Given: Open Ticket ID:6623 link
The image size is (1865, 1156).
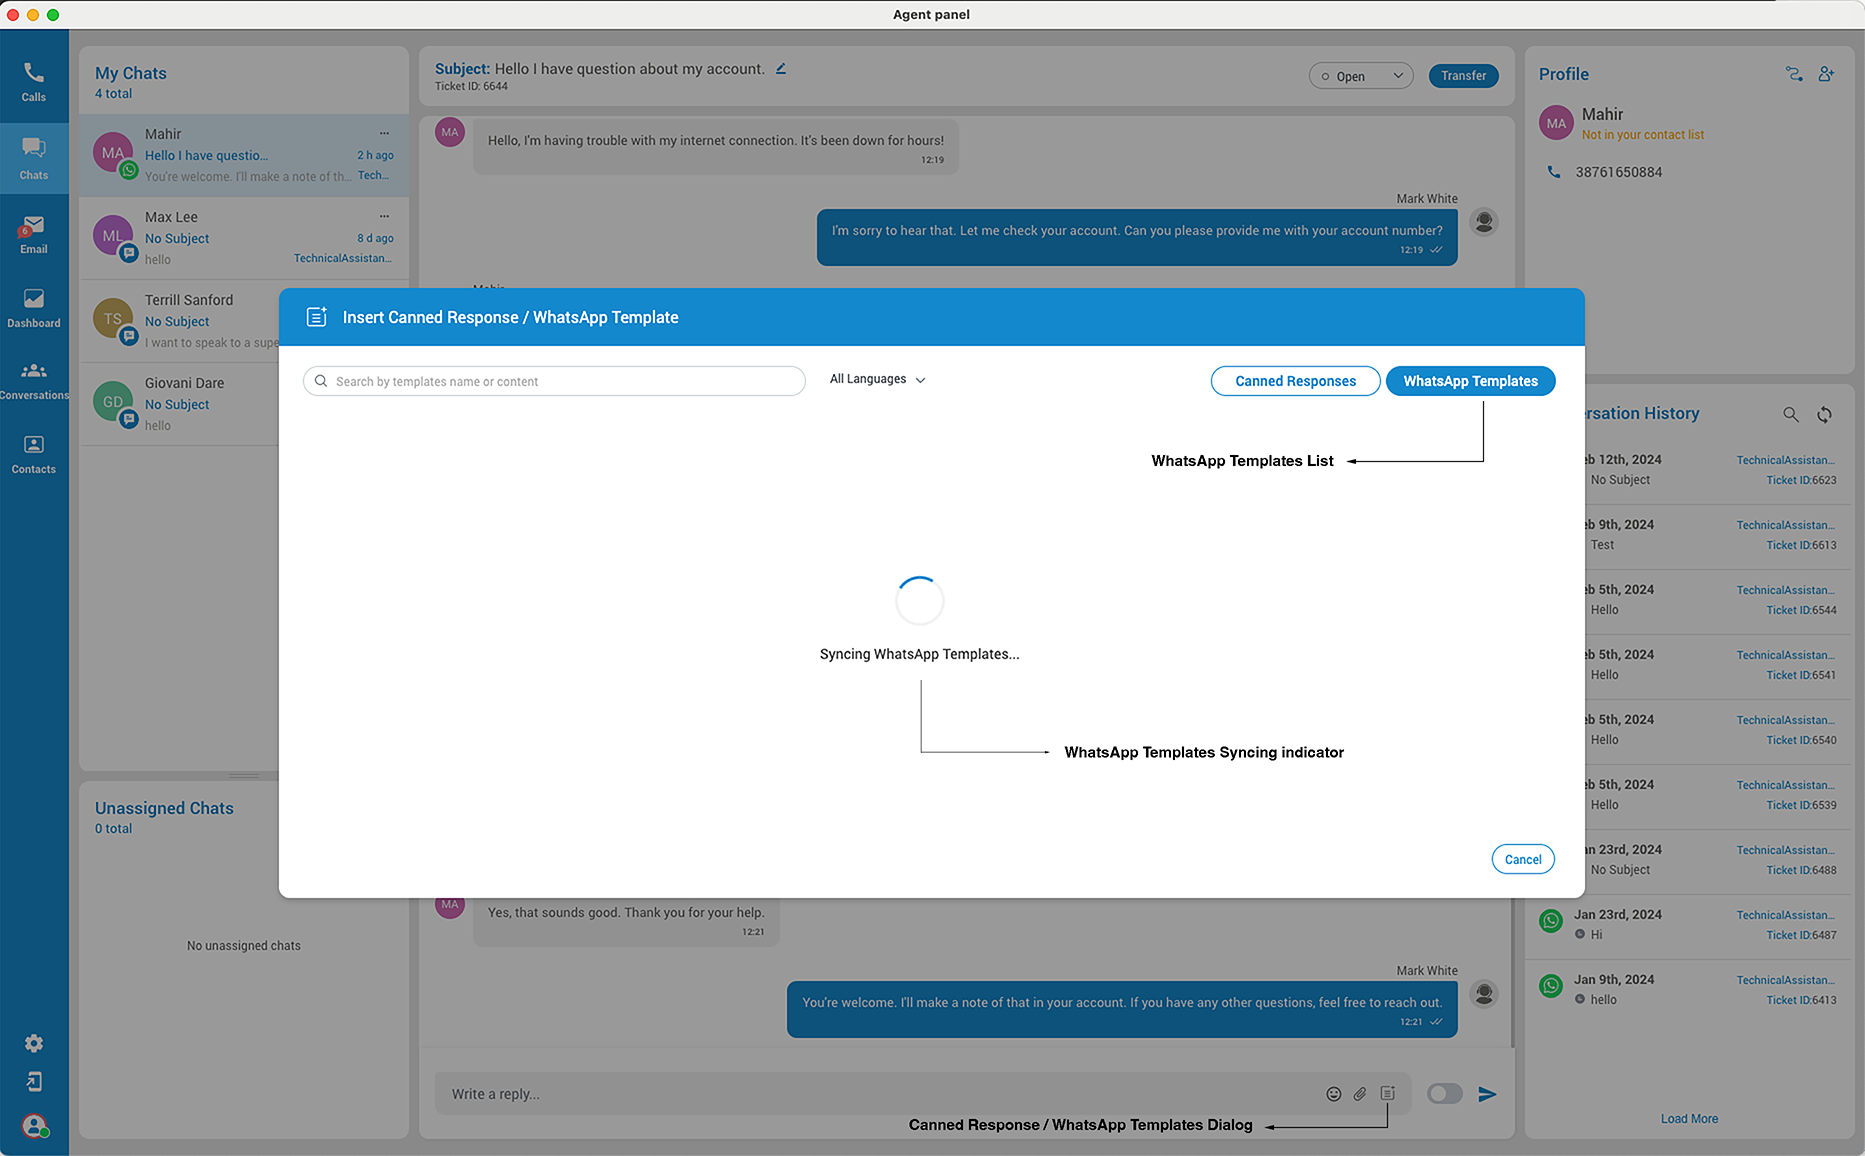Looking at the screenshot, I should click(1801, 480).
